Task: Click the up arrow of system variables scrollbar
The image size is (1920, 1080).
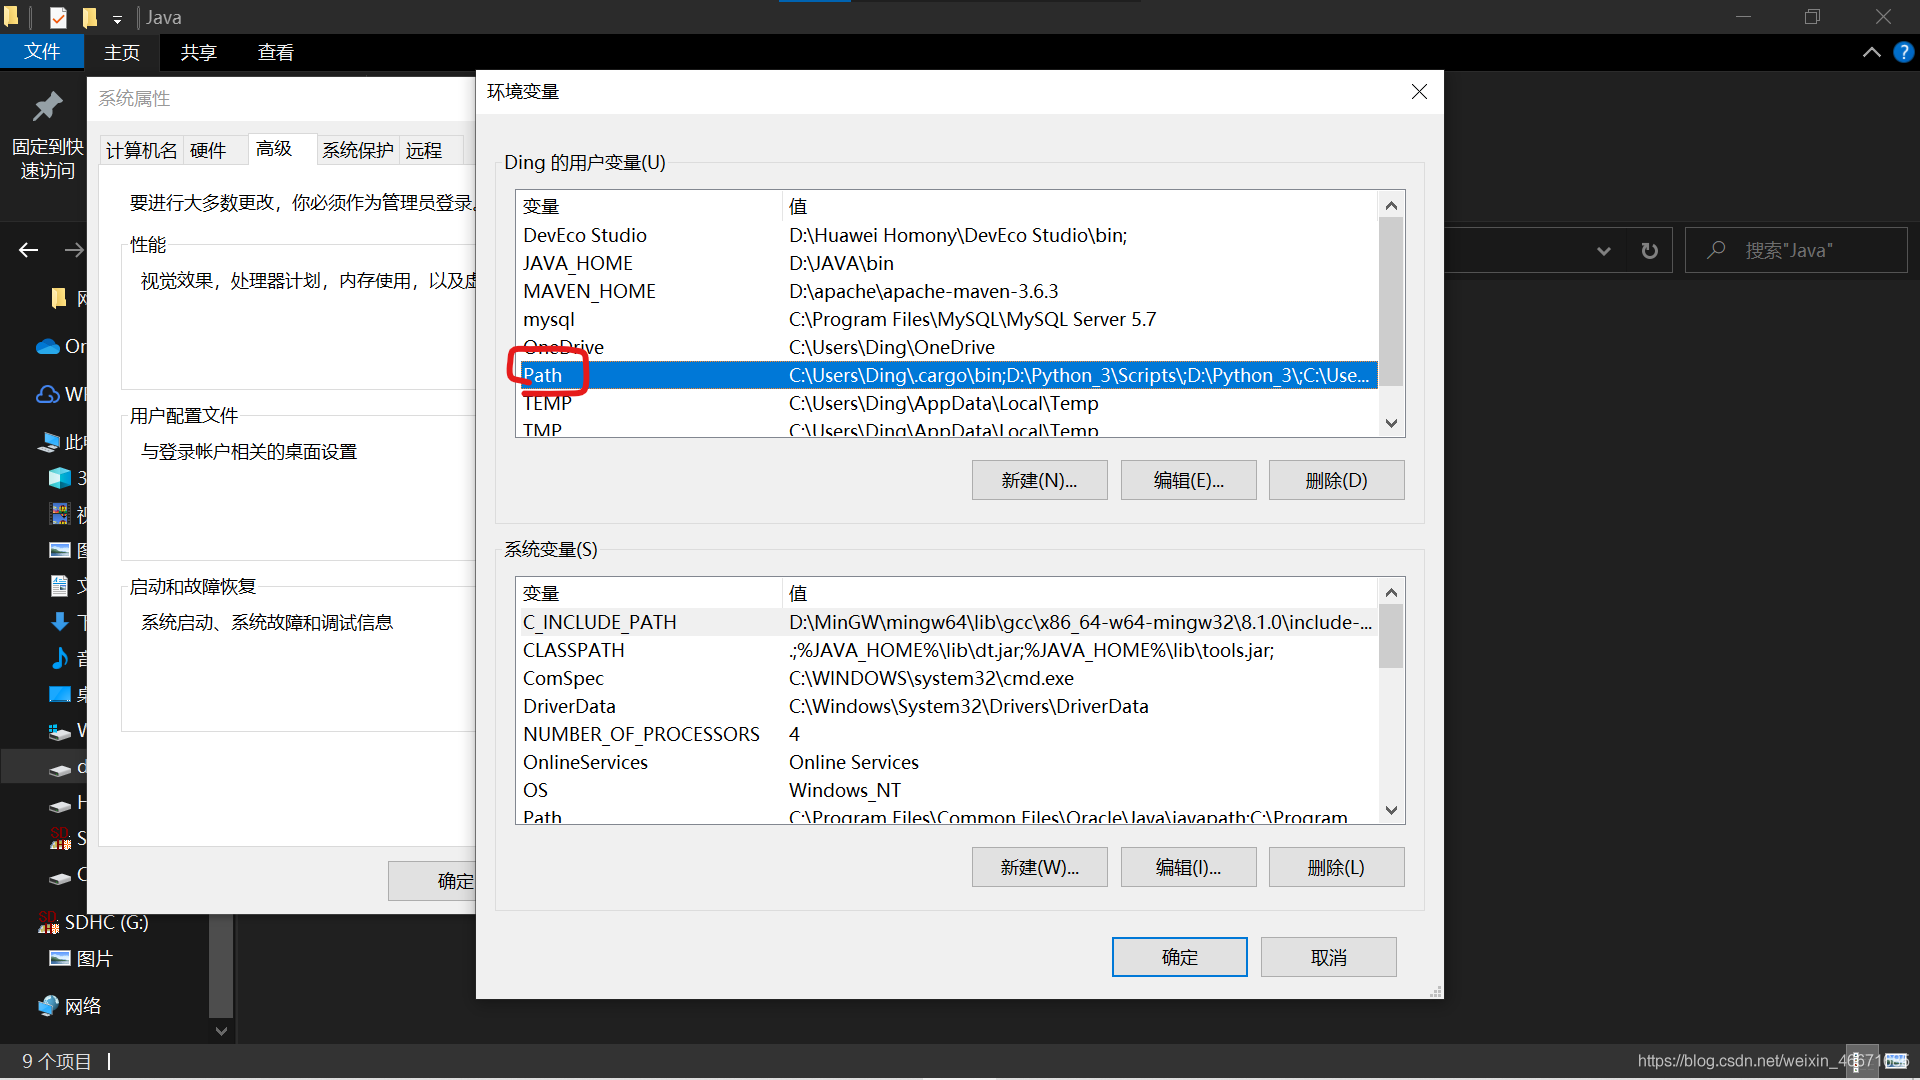Action: click(x=1391, y=592)
